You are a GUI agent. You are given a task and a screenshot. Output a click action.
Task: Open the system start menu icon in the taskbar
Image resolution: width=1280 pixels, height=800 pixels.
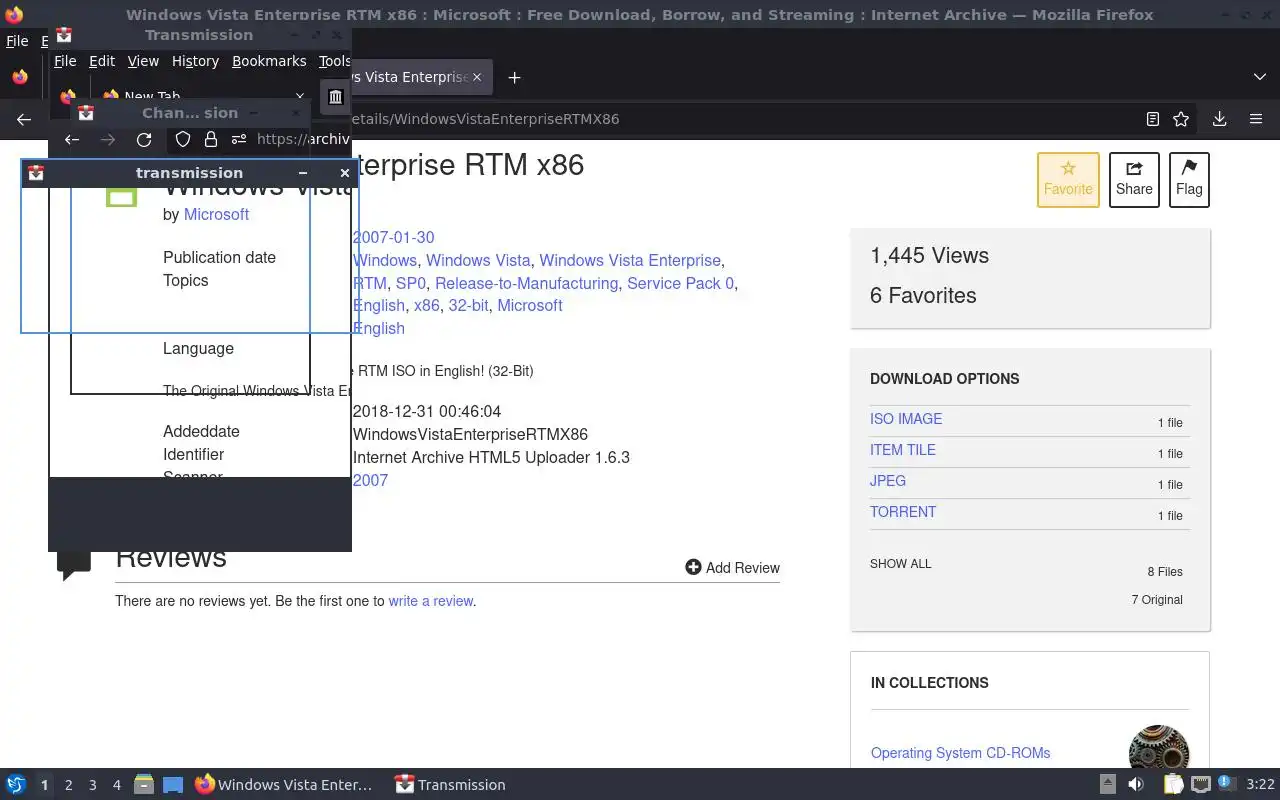pos(15,785)
